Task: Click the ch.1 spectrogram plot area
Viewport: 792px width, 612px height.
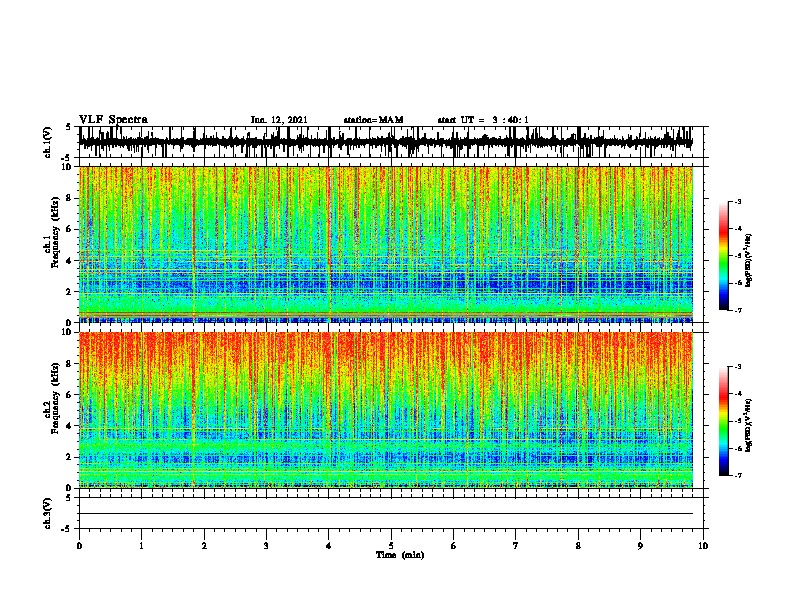Action: [x=386, y=244]
